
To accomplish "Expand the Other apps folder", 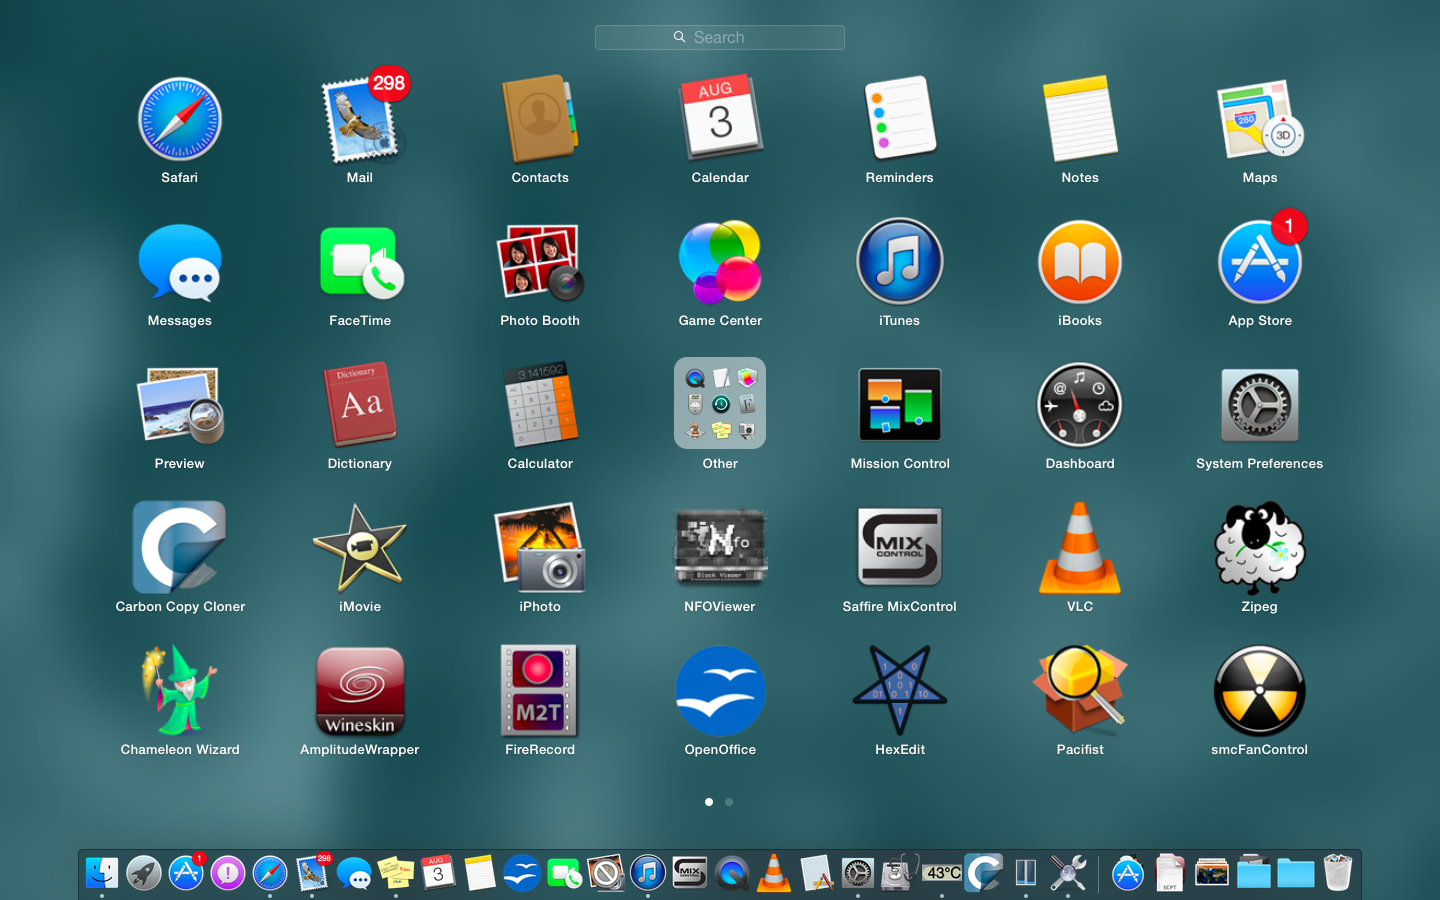I will [x=720, y=403].
